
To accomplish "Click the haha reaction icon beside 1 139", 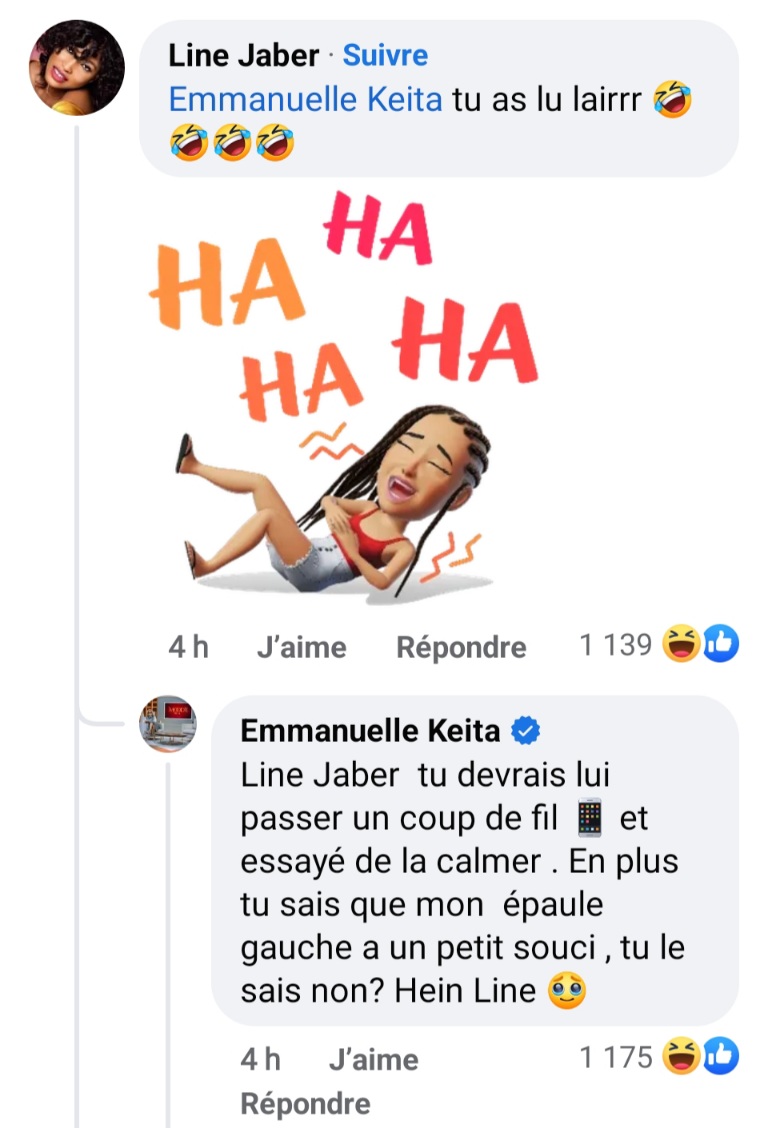I will 680,644.
